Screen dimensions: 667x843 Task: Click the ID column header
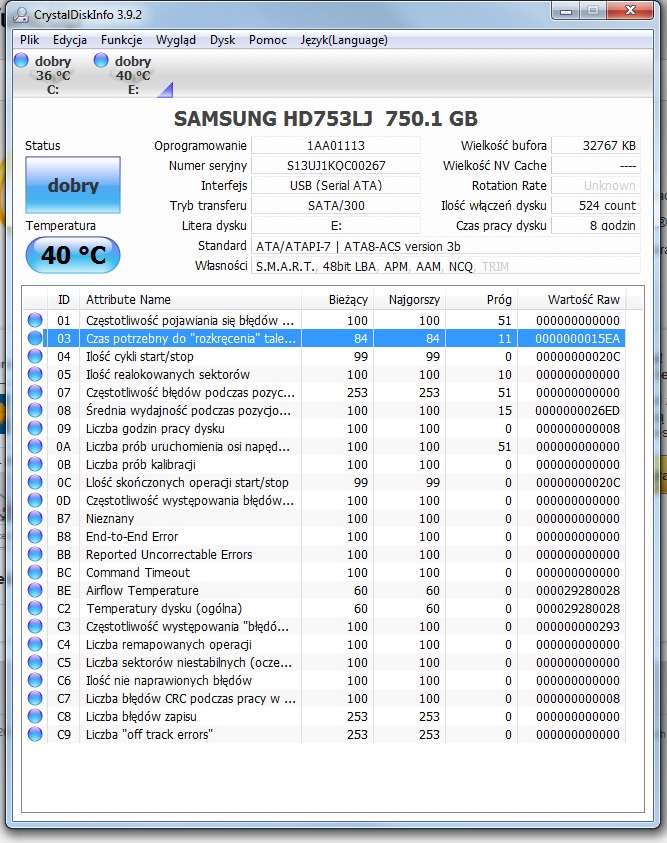63,299
